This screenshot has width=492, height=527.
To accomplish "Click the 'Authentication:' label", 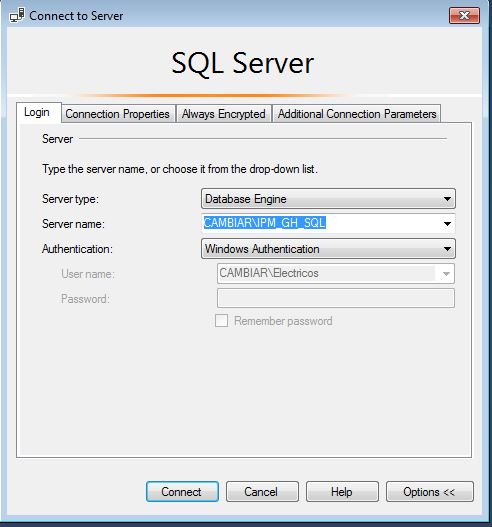I will pos(77,249).
